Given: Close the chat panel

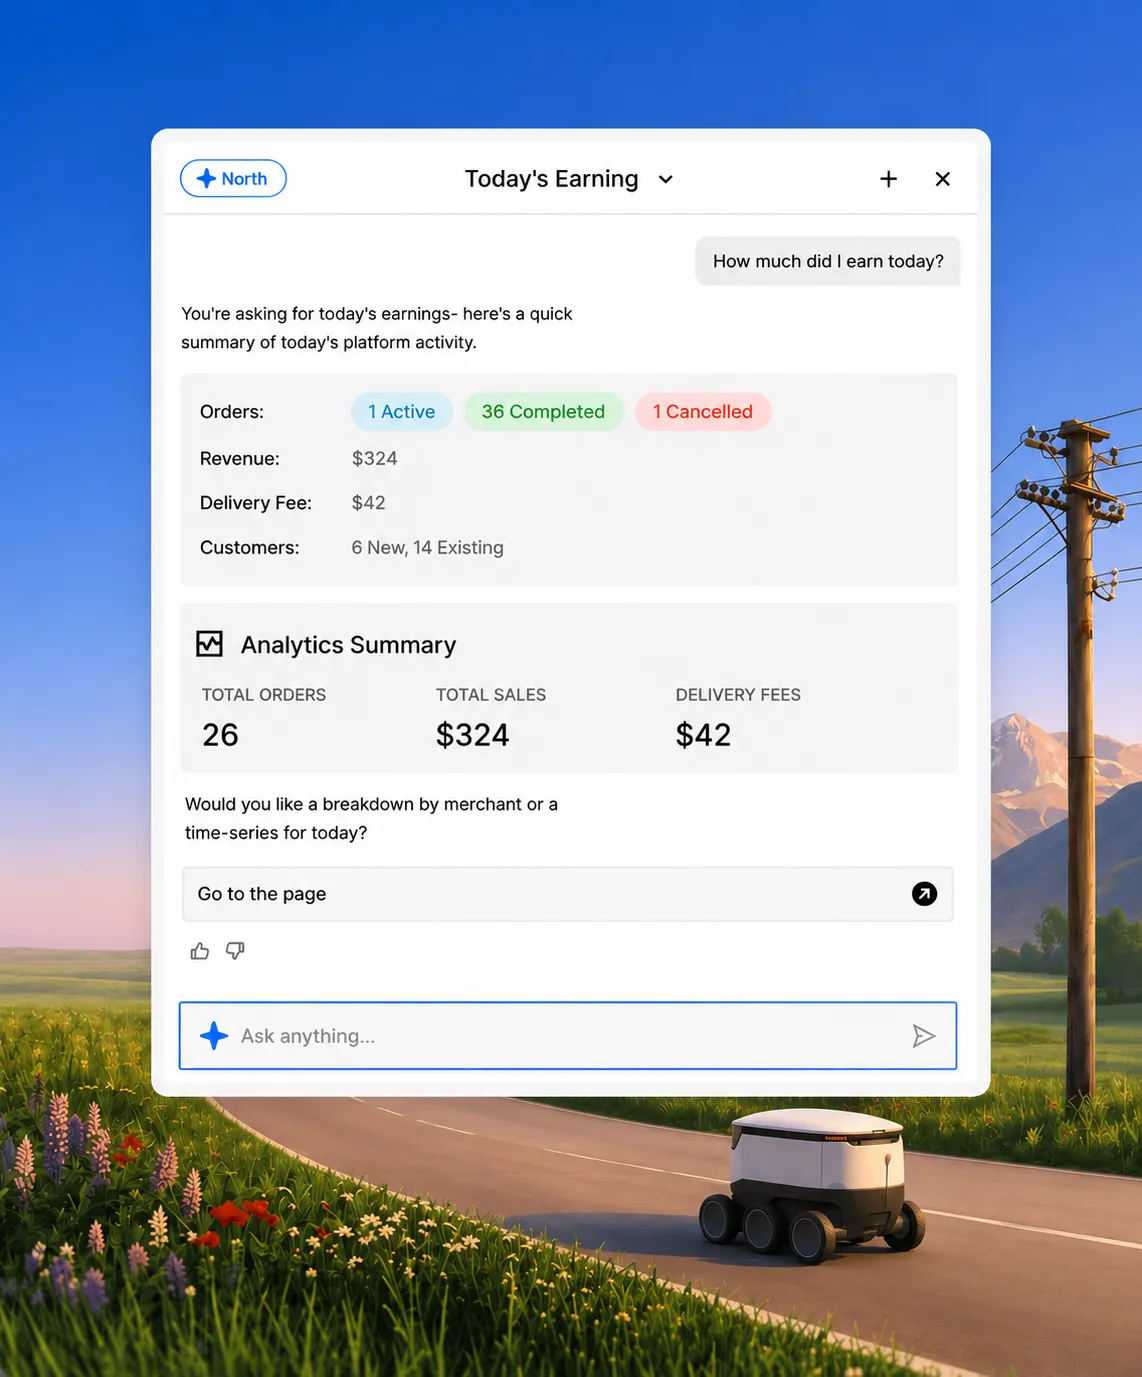Looking at the screenshot, I should pos(942,179).
